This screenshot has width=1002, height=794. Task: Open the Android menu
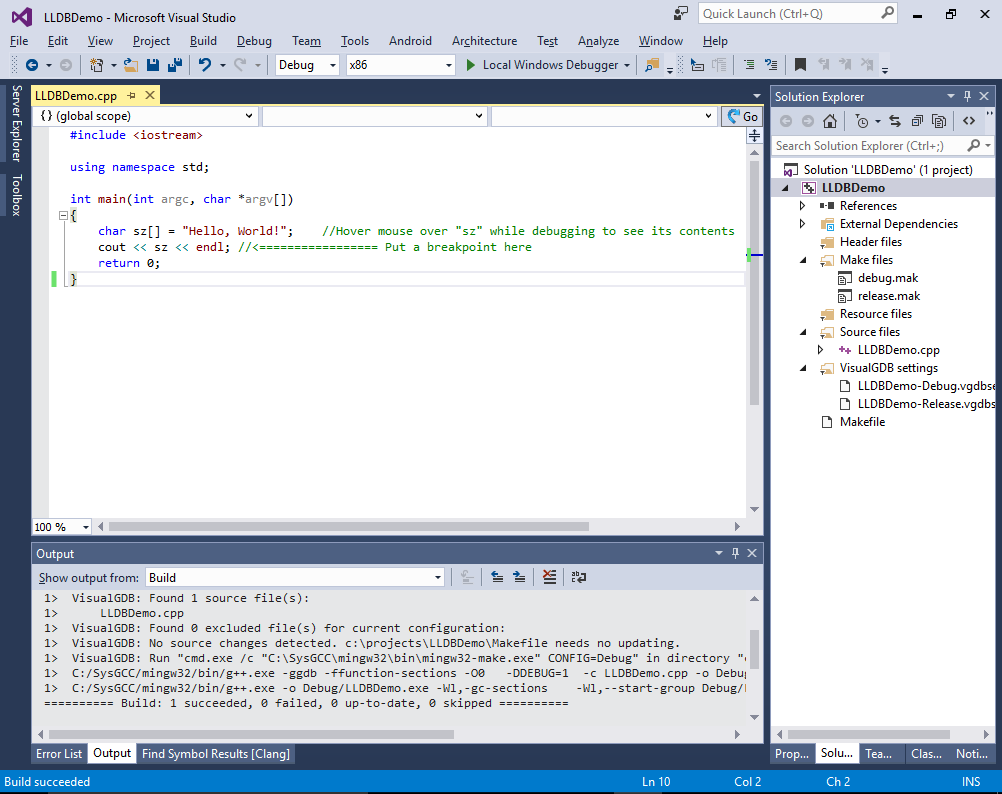coord(410,41)
